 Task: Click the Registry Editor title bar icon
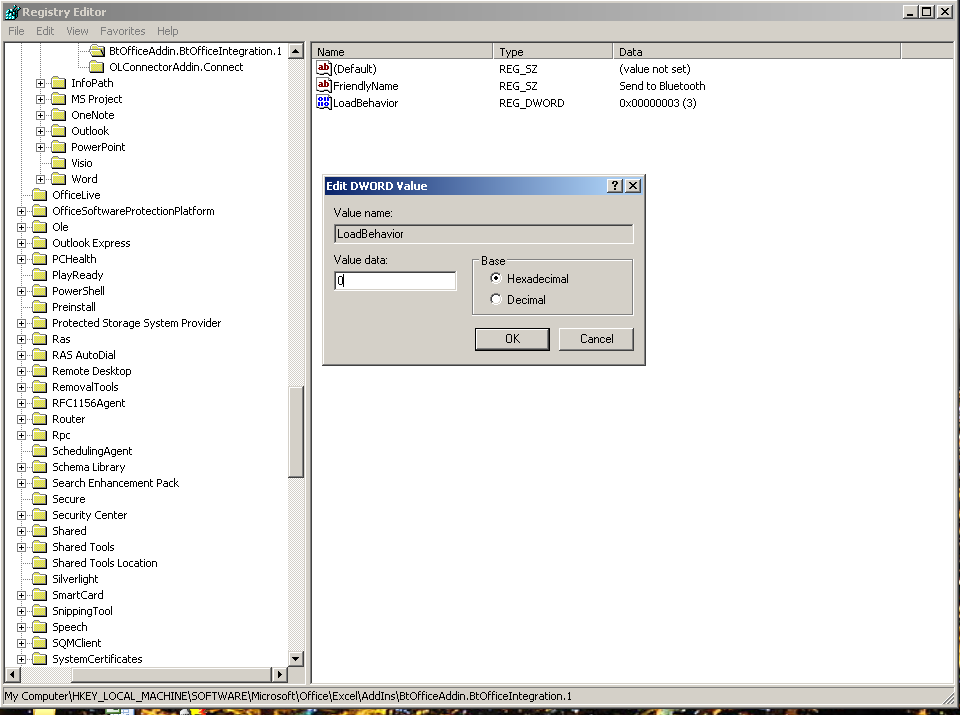(x=12, y=12)
